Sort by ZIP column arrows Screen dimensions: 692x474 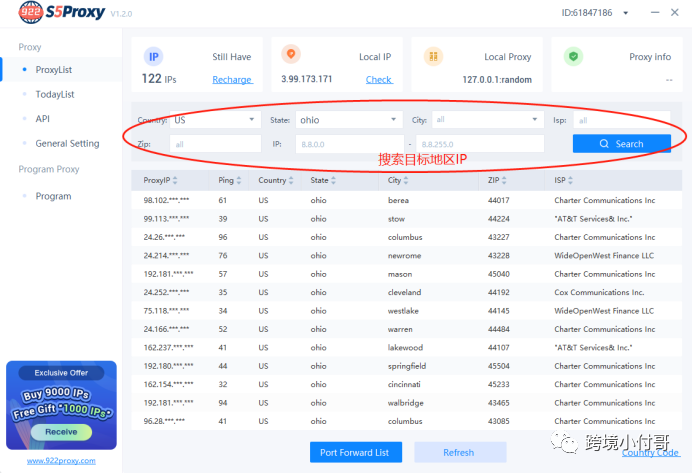tap(504, 180)
